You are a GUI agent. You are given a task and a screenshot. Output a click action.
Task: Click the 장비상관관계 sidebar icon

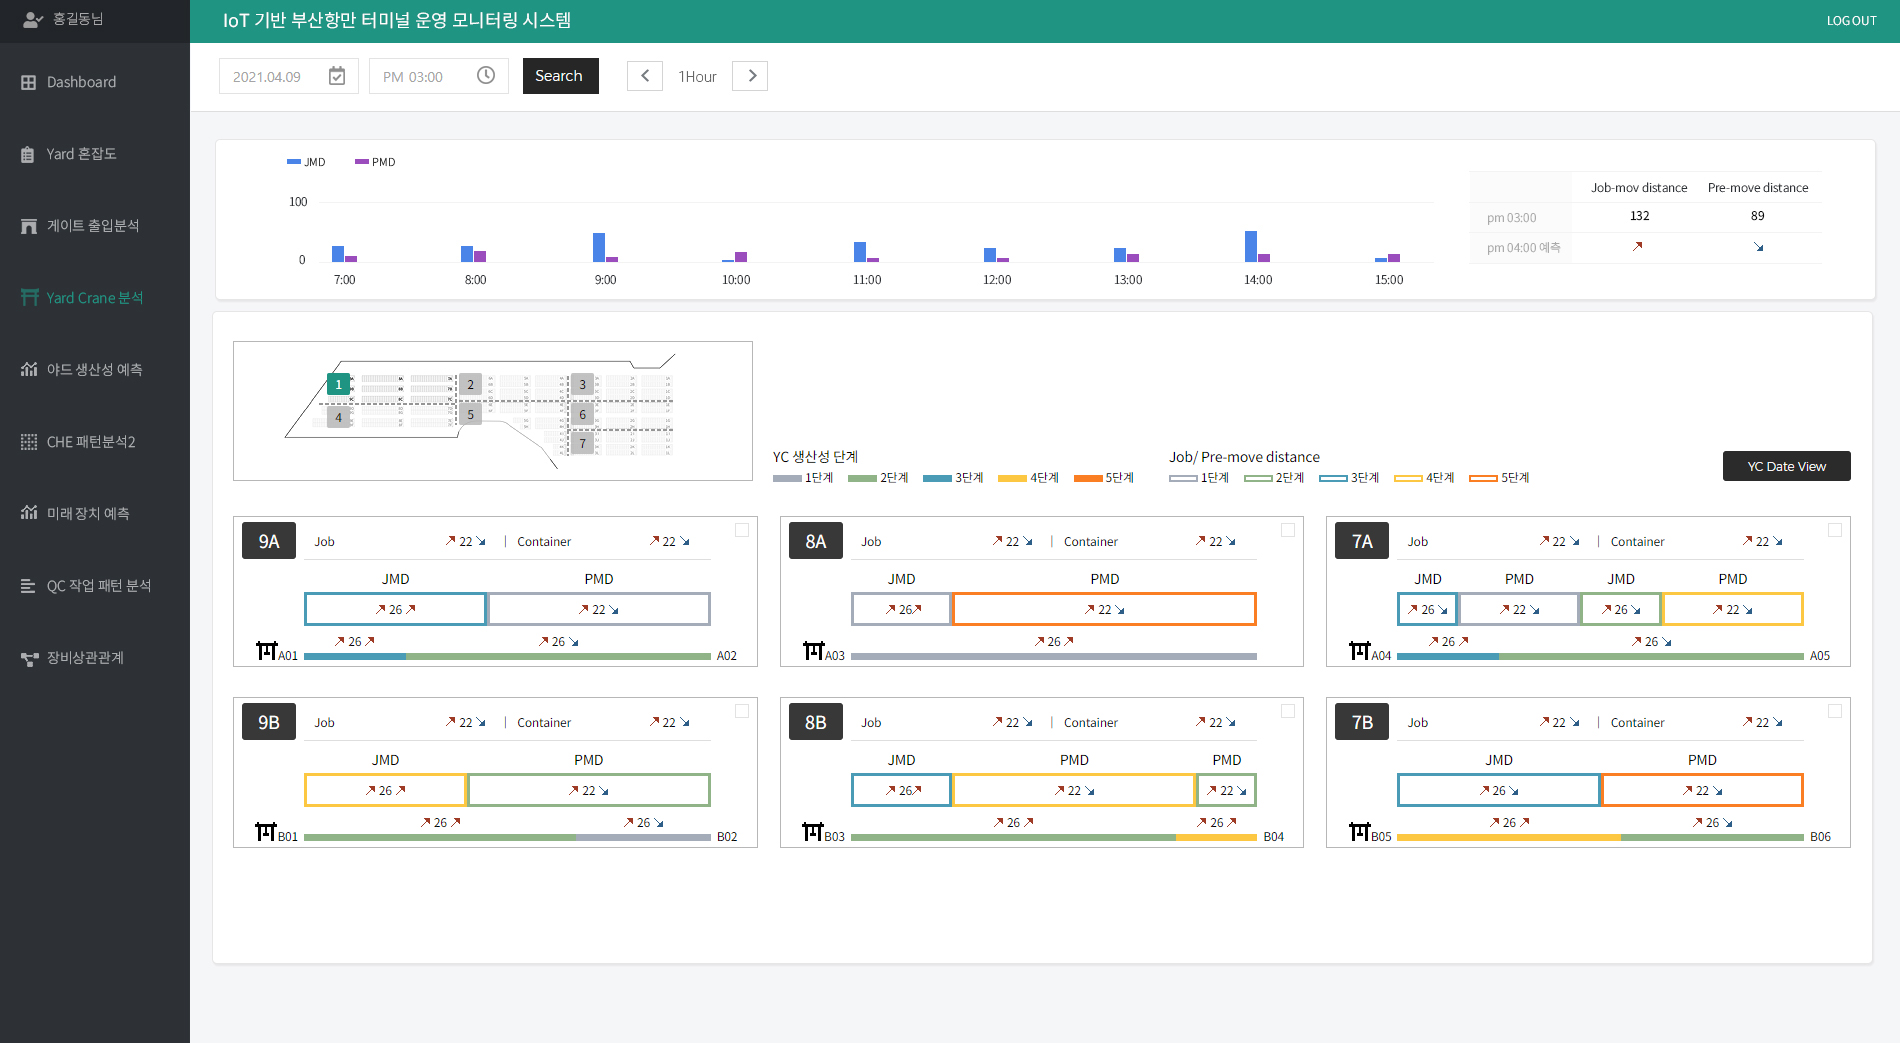coord(29,658)
